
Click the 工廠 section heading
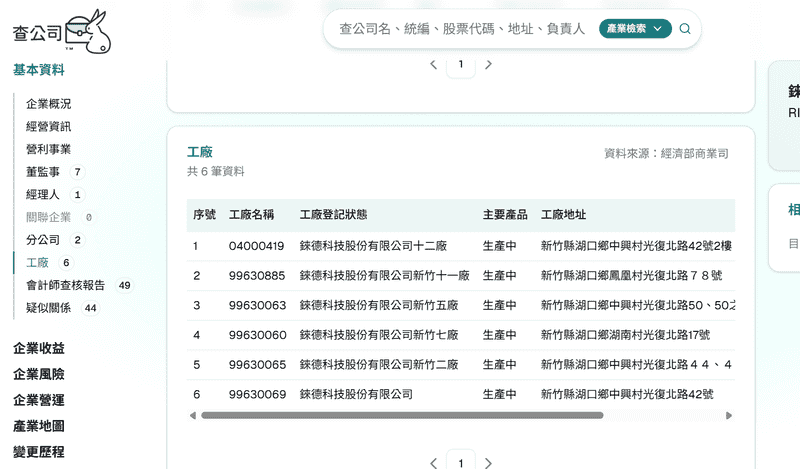(199, 152)
